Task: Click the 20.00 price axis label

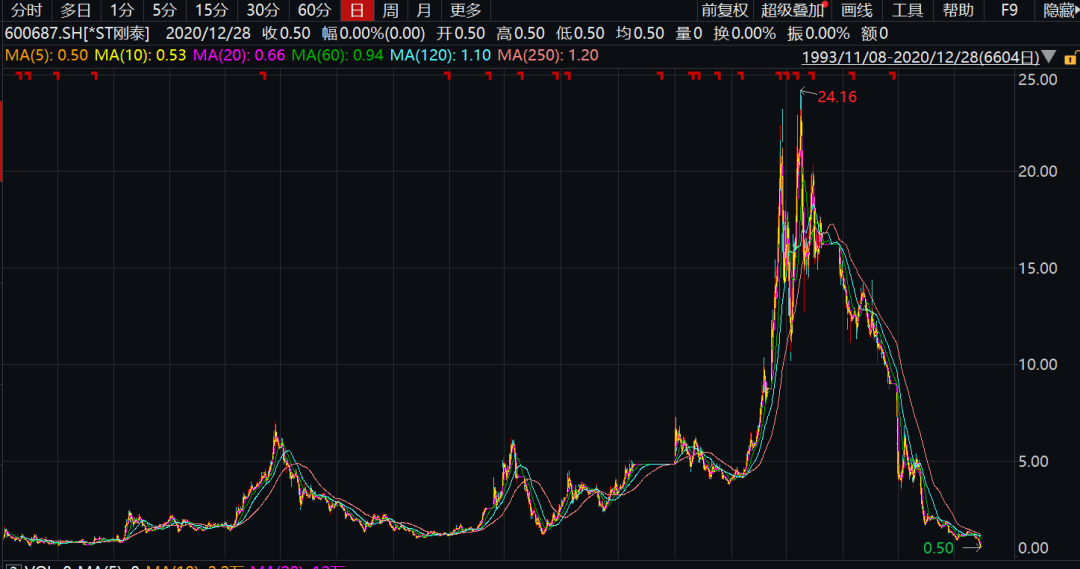Action: (1037, 172)
